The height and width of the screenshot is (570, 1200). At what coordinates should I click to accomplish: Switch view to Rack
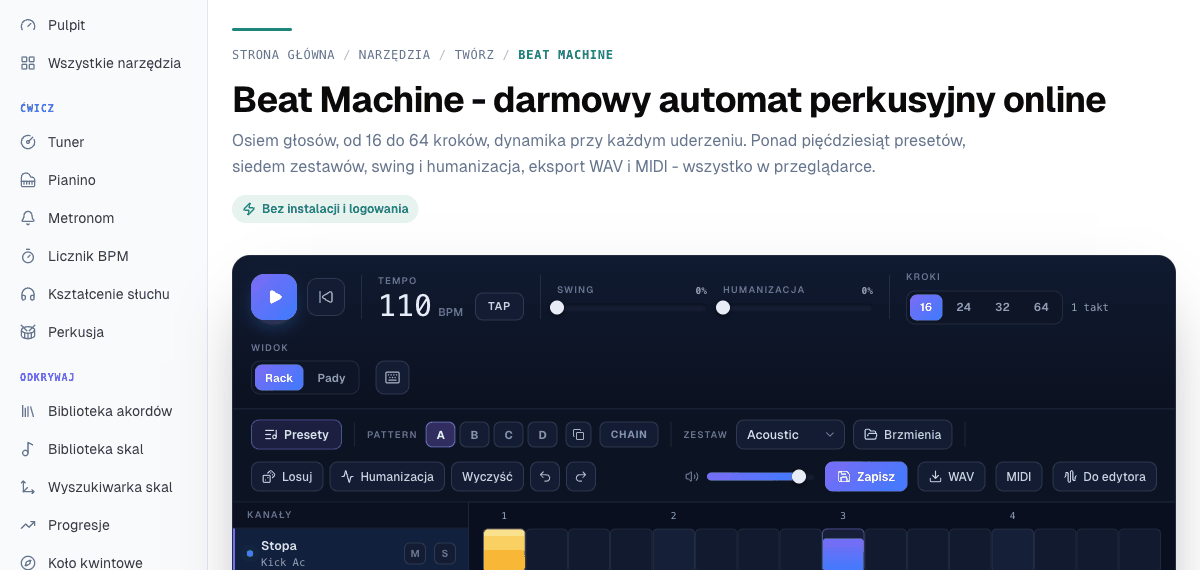[x=279, y=377]
